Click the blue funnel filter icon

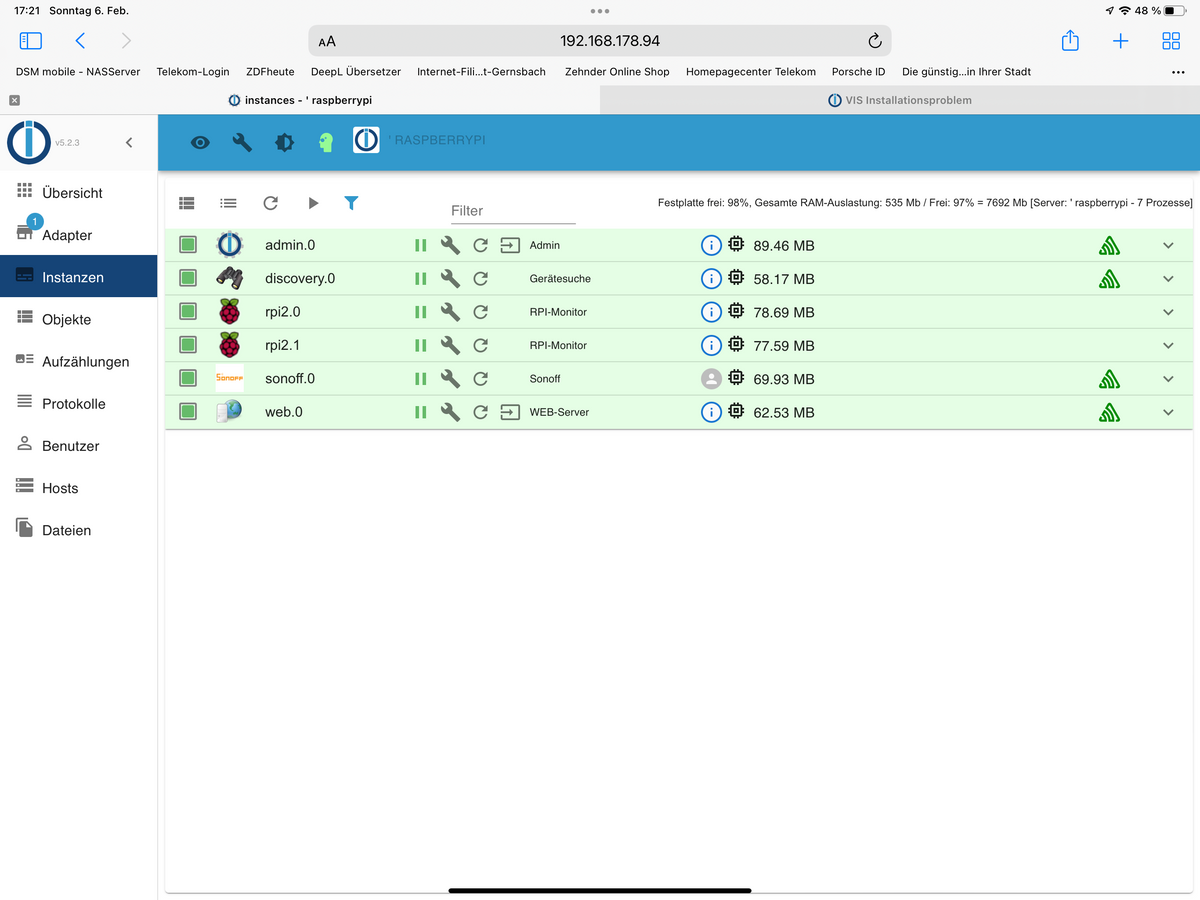[351, 203]
